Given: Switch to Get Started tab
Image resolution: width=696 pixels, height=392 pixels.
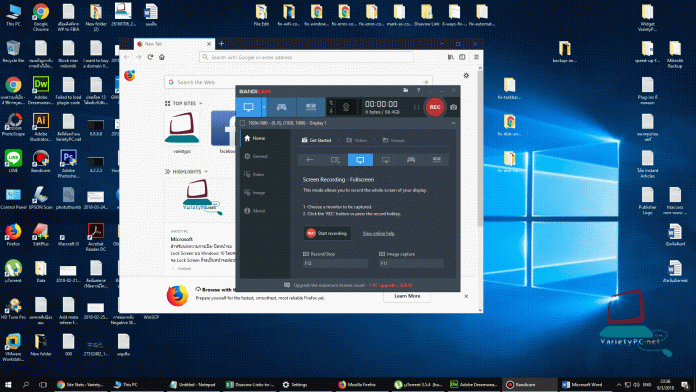Looking at the screenshot, I should (x=316, y=140).
